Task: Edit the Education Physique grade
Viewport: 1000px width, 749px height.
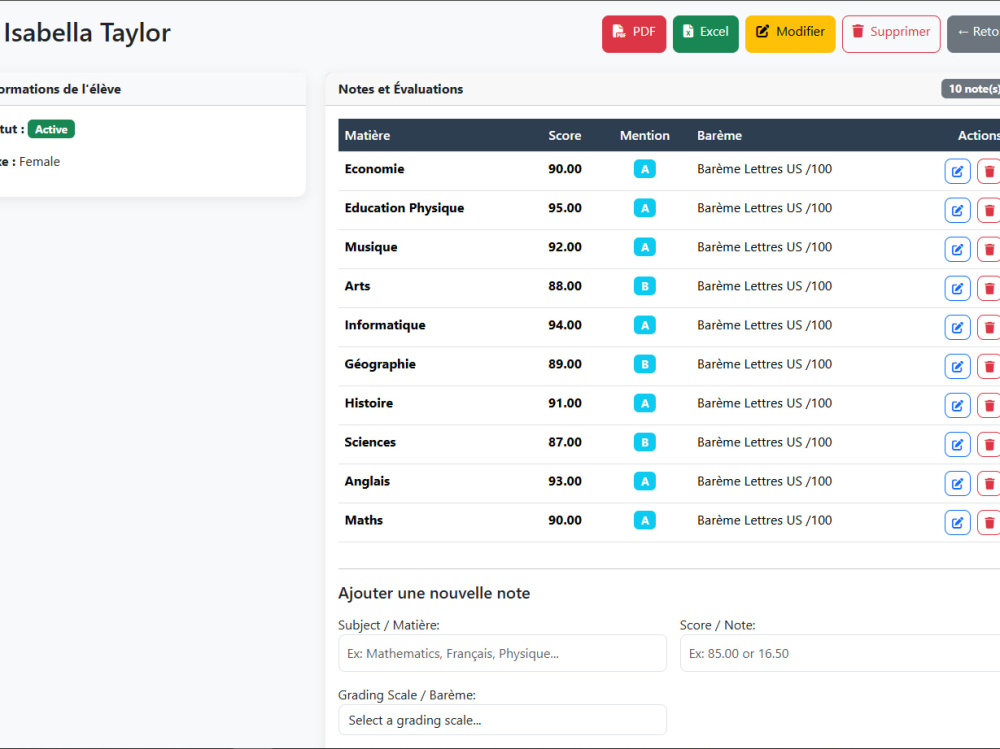Action: coord(957,210)
